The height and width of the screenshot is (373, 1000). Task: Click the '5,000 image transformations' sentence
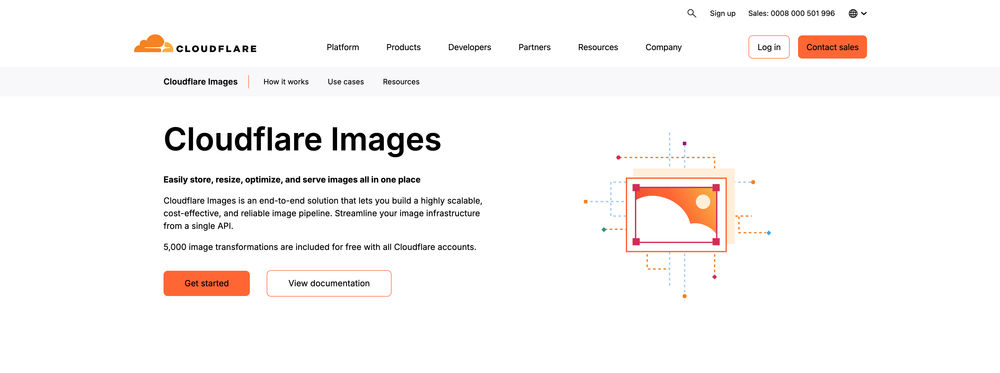[320, 247]
